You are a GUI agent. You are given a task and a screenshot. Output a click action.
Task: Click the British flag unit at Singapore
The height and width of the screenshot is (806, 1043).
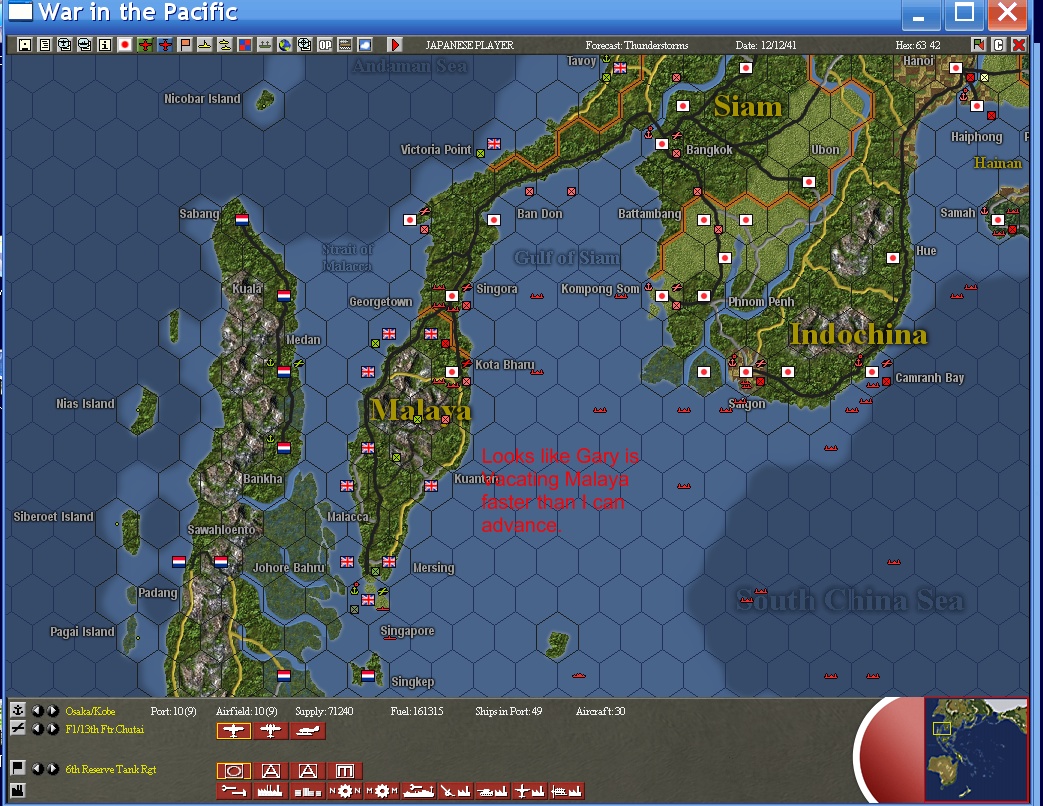click(368, 600)
